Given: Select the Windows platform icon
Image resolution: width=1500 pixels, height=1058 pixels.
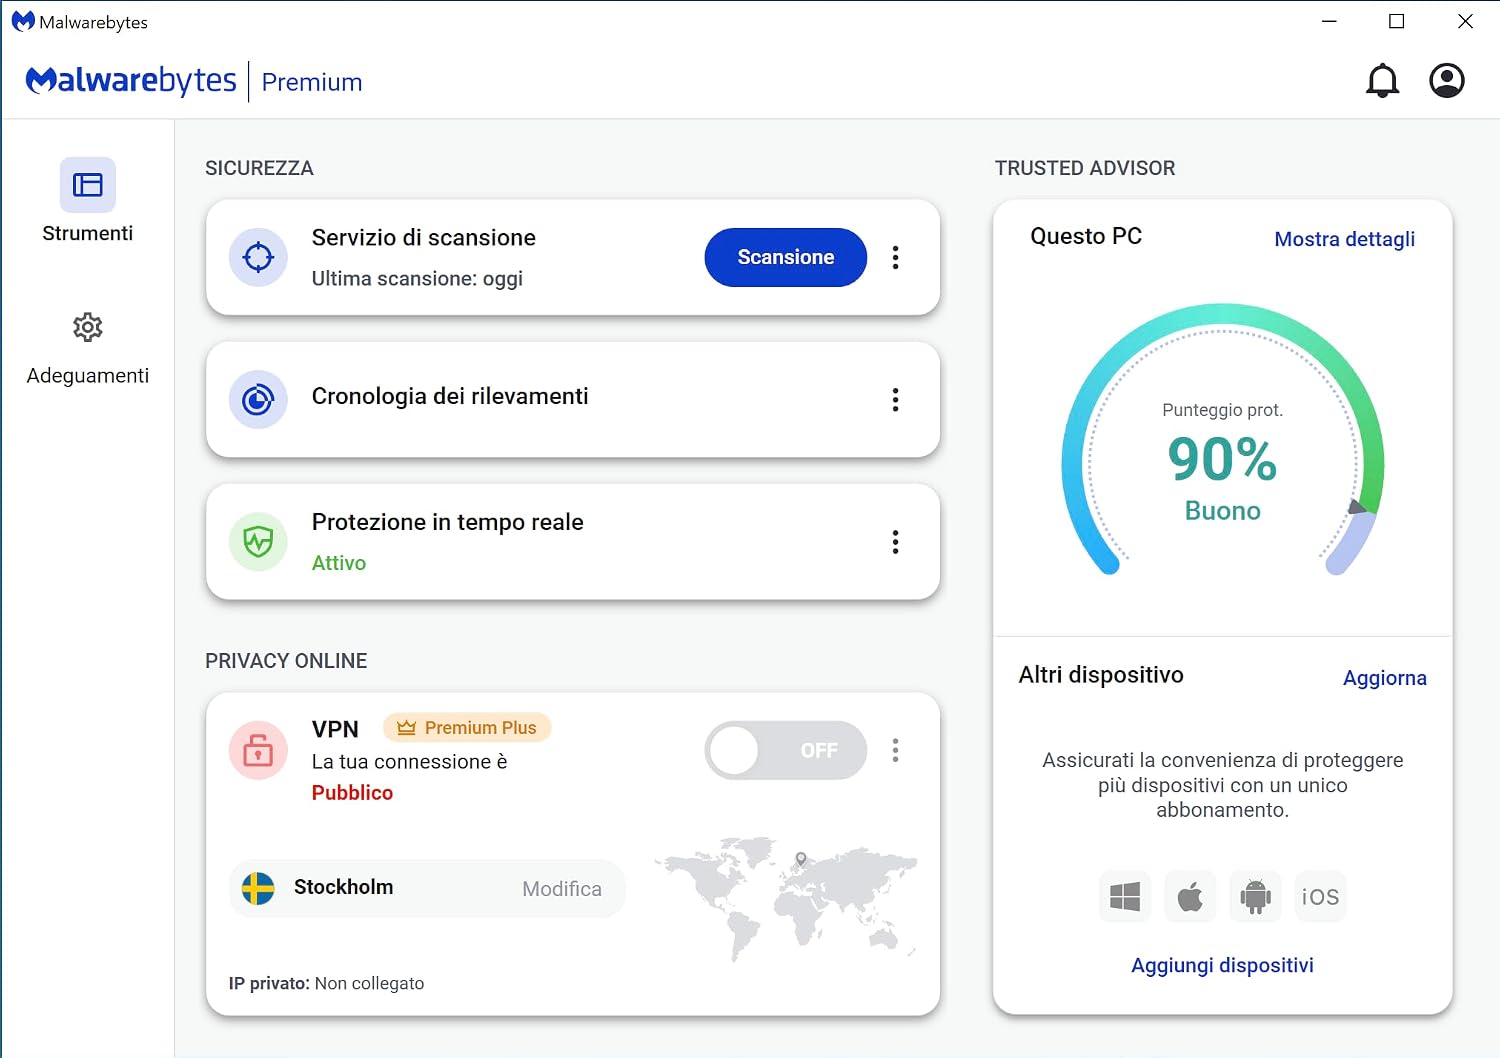Looking at the screenshot, I should click(x=1125, y=896).
